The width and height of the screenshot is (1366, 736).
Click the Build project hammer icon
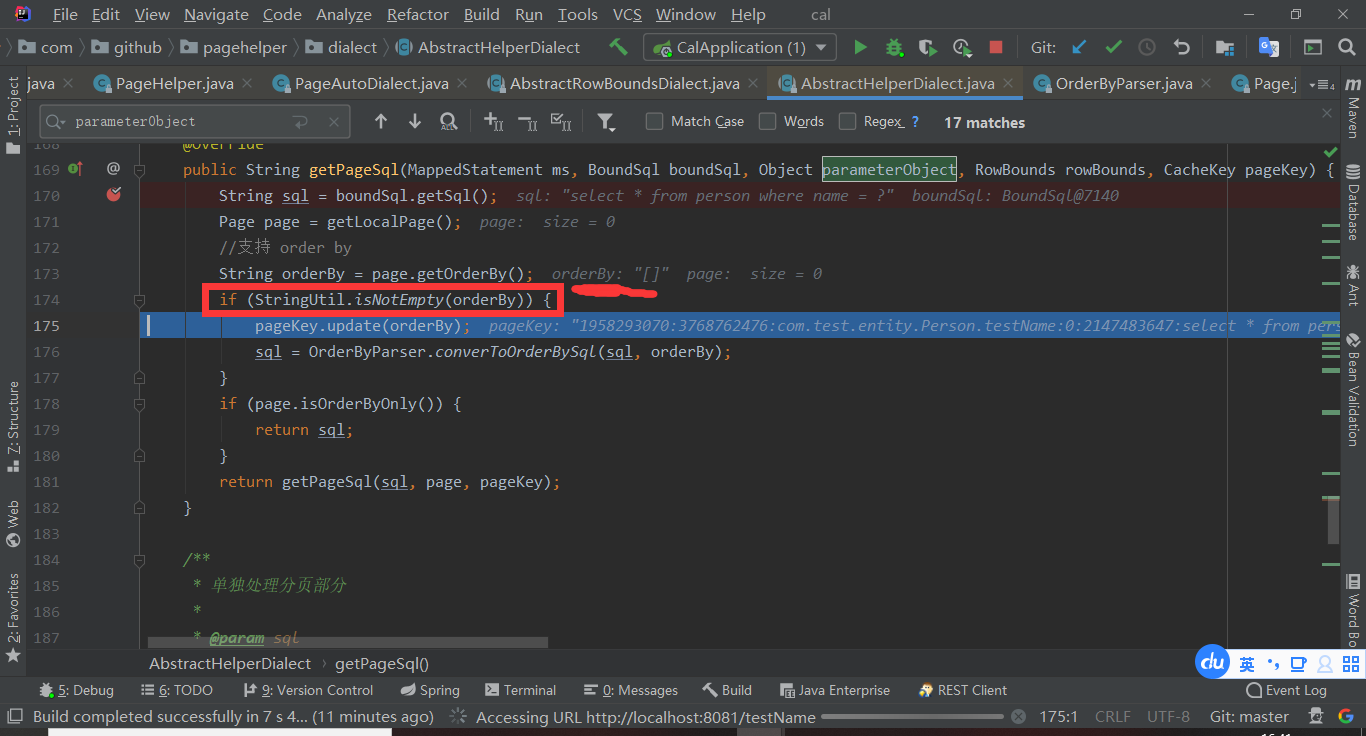pyautogui.click(x=619, y=47)
